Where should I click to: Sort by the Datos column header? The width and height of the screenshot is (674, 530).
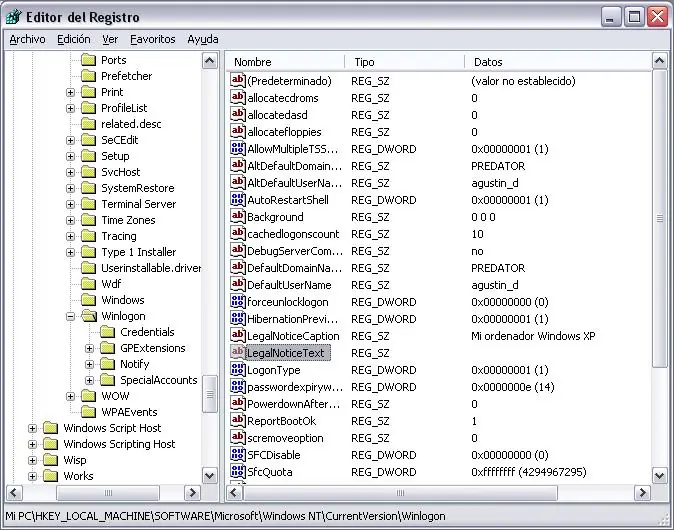558,62
